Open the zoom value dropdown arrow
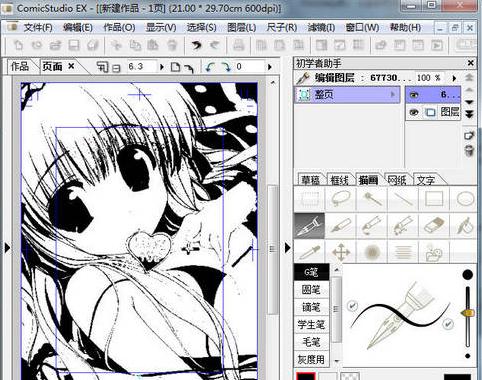The image size is (482, 380). click(162, 67)
